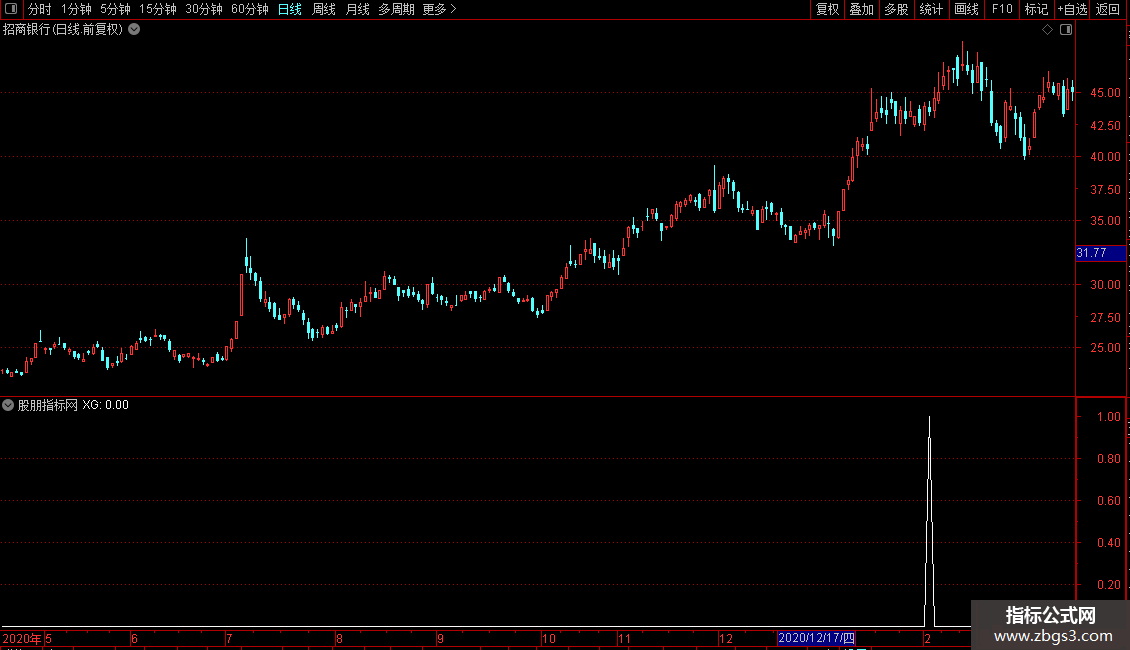This screenshot has width=1130, height=650.
Task: Click the 1.00 indicator axis label
Action: click(1108, 417)
